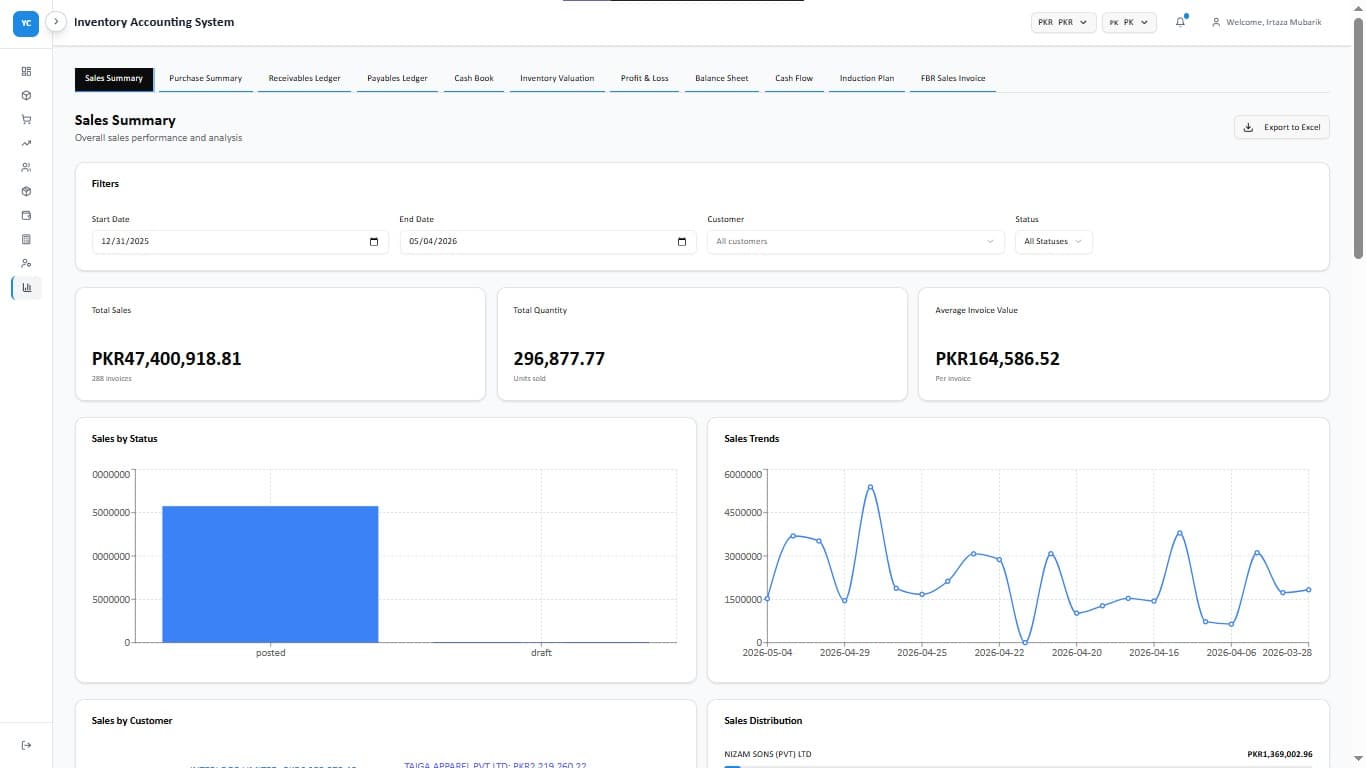Switch to Balance Sheet tab
The image size is (1366, 768).
pos(722,78)
